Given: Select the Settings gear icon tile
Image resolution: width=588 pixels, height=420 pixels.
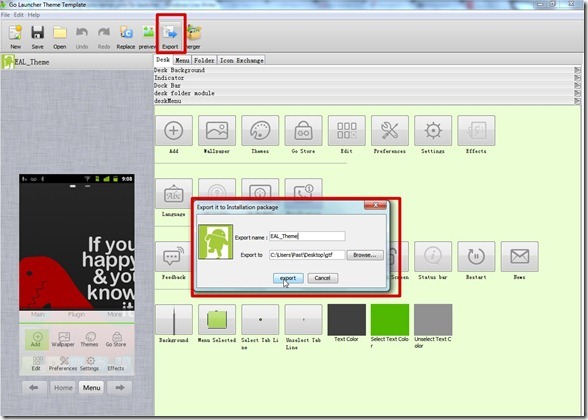Looking at the screenshot, I should 433,130.
